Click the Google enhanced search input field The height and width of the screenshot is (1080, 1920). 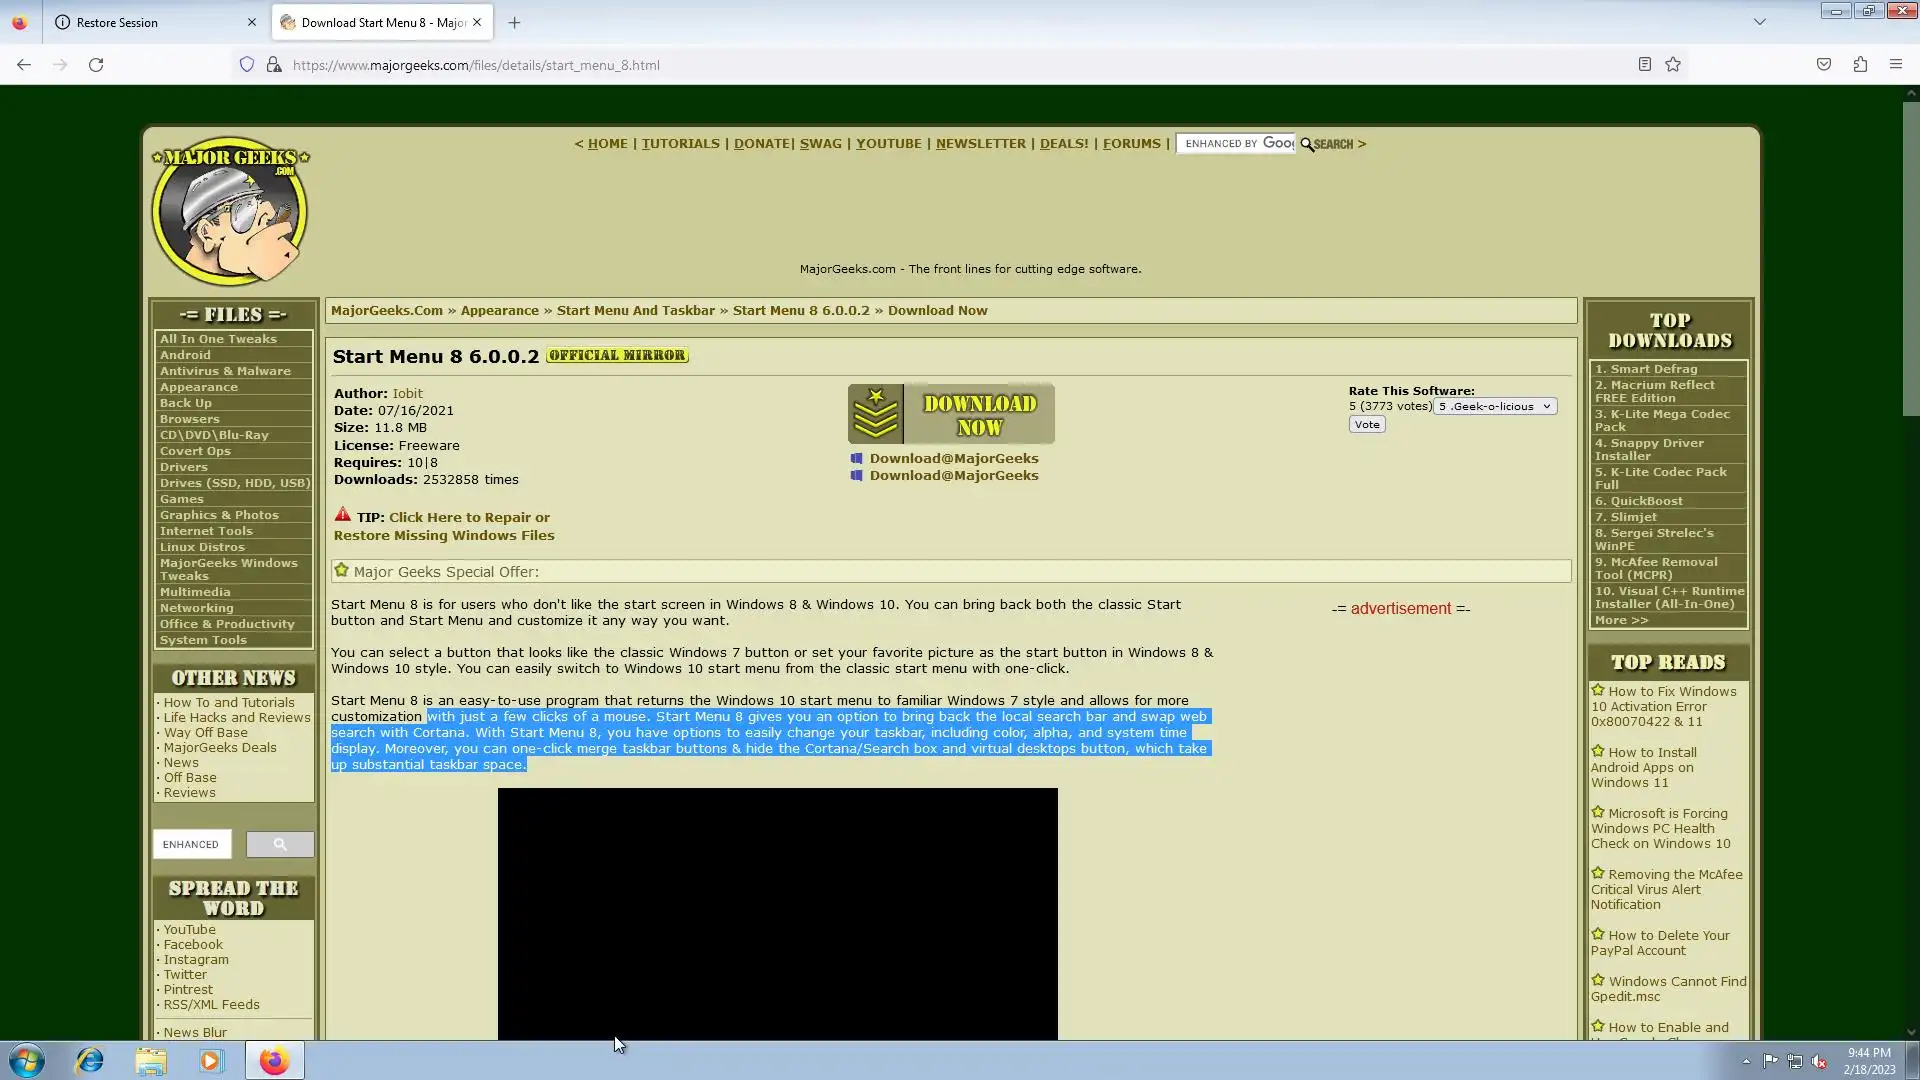1236,144
